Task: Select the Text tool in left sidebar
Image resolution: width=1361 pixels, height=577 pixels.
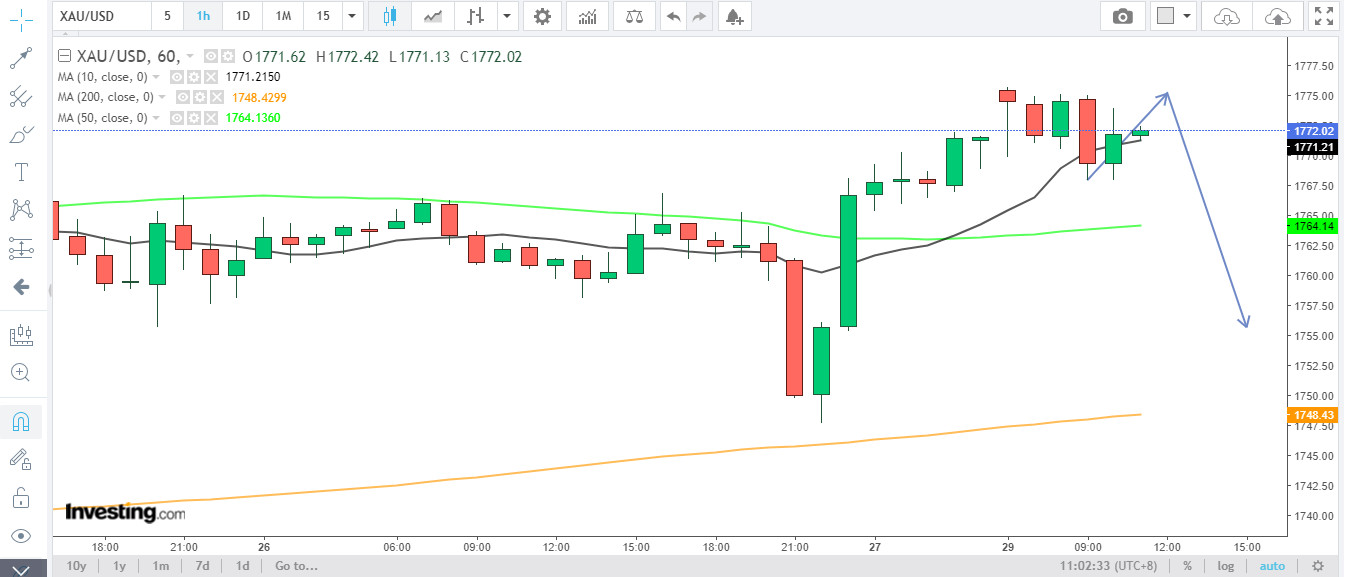Action: pos(20,172)
